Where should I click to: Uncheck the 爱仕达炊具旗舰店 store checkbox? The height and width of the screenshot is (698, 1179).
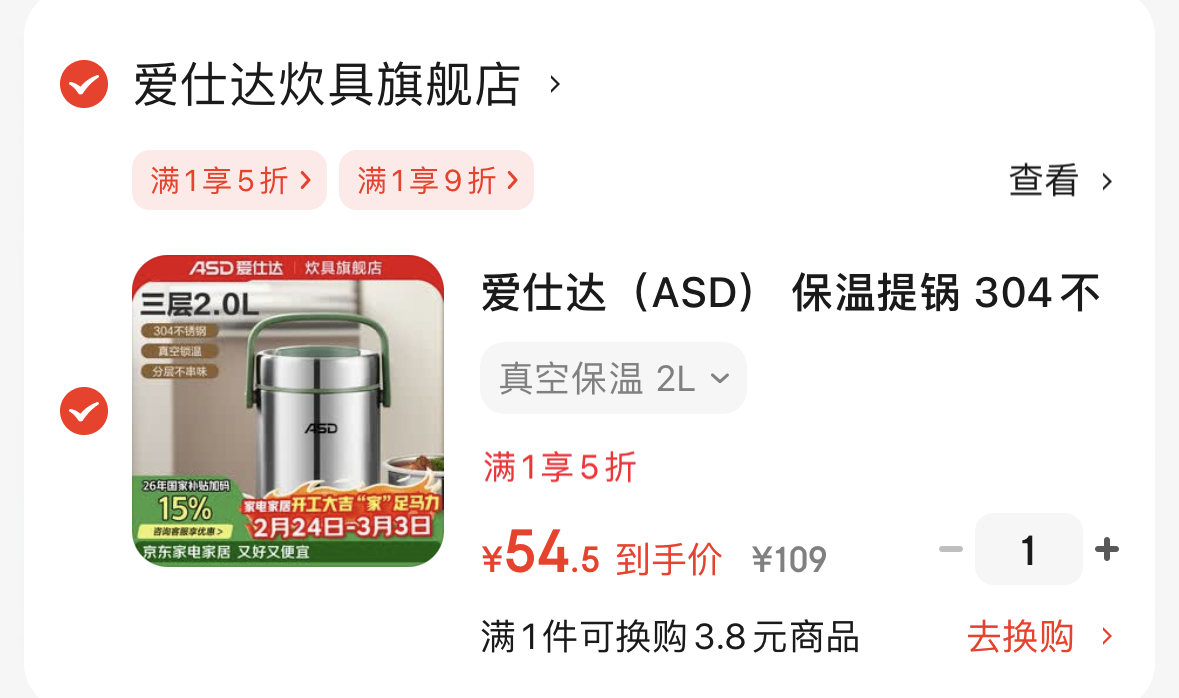click(83, 84)
